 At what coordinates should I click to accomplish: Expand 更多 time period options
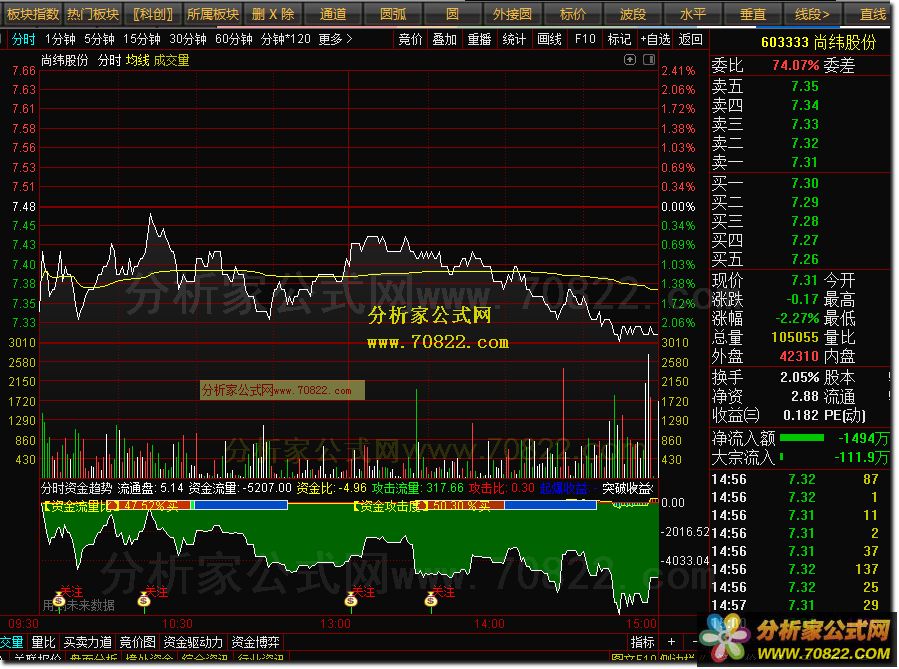[335, 39]
